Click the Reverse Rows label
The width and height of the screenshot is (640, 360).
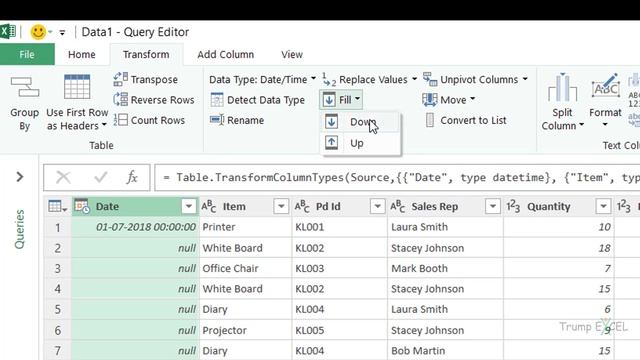pyautogui.click(x=162, y=100)
